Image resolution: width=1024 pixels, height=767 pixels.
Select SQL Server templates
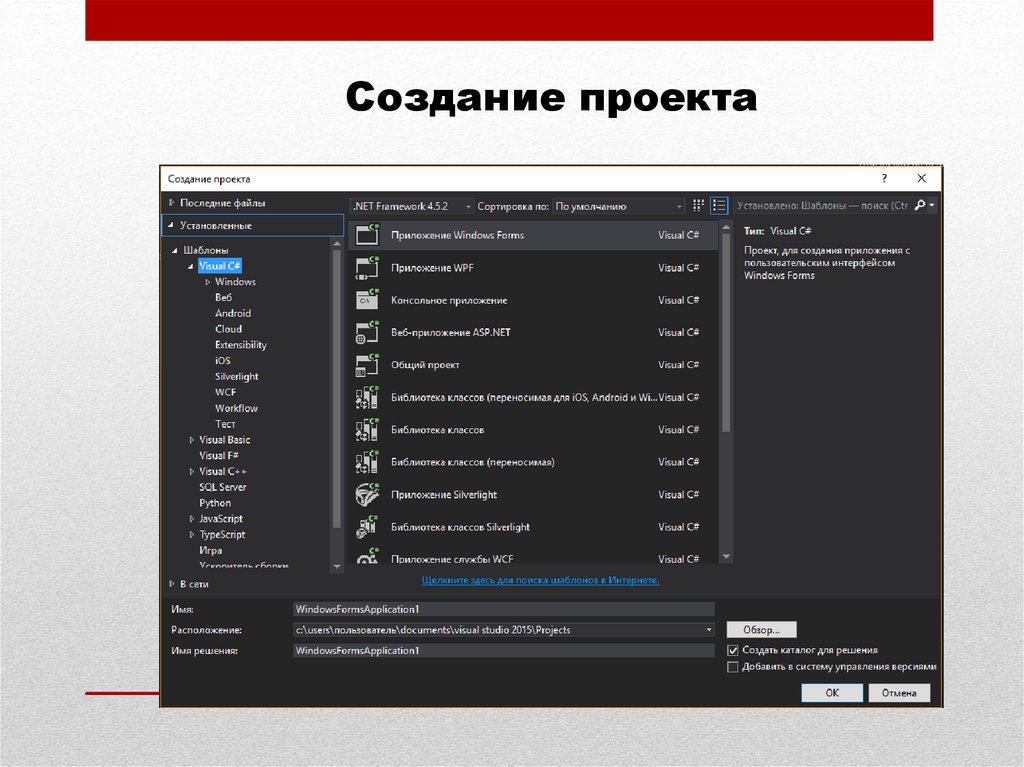coord(223,487)
